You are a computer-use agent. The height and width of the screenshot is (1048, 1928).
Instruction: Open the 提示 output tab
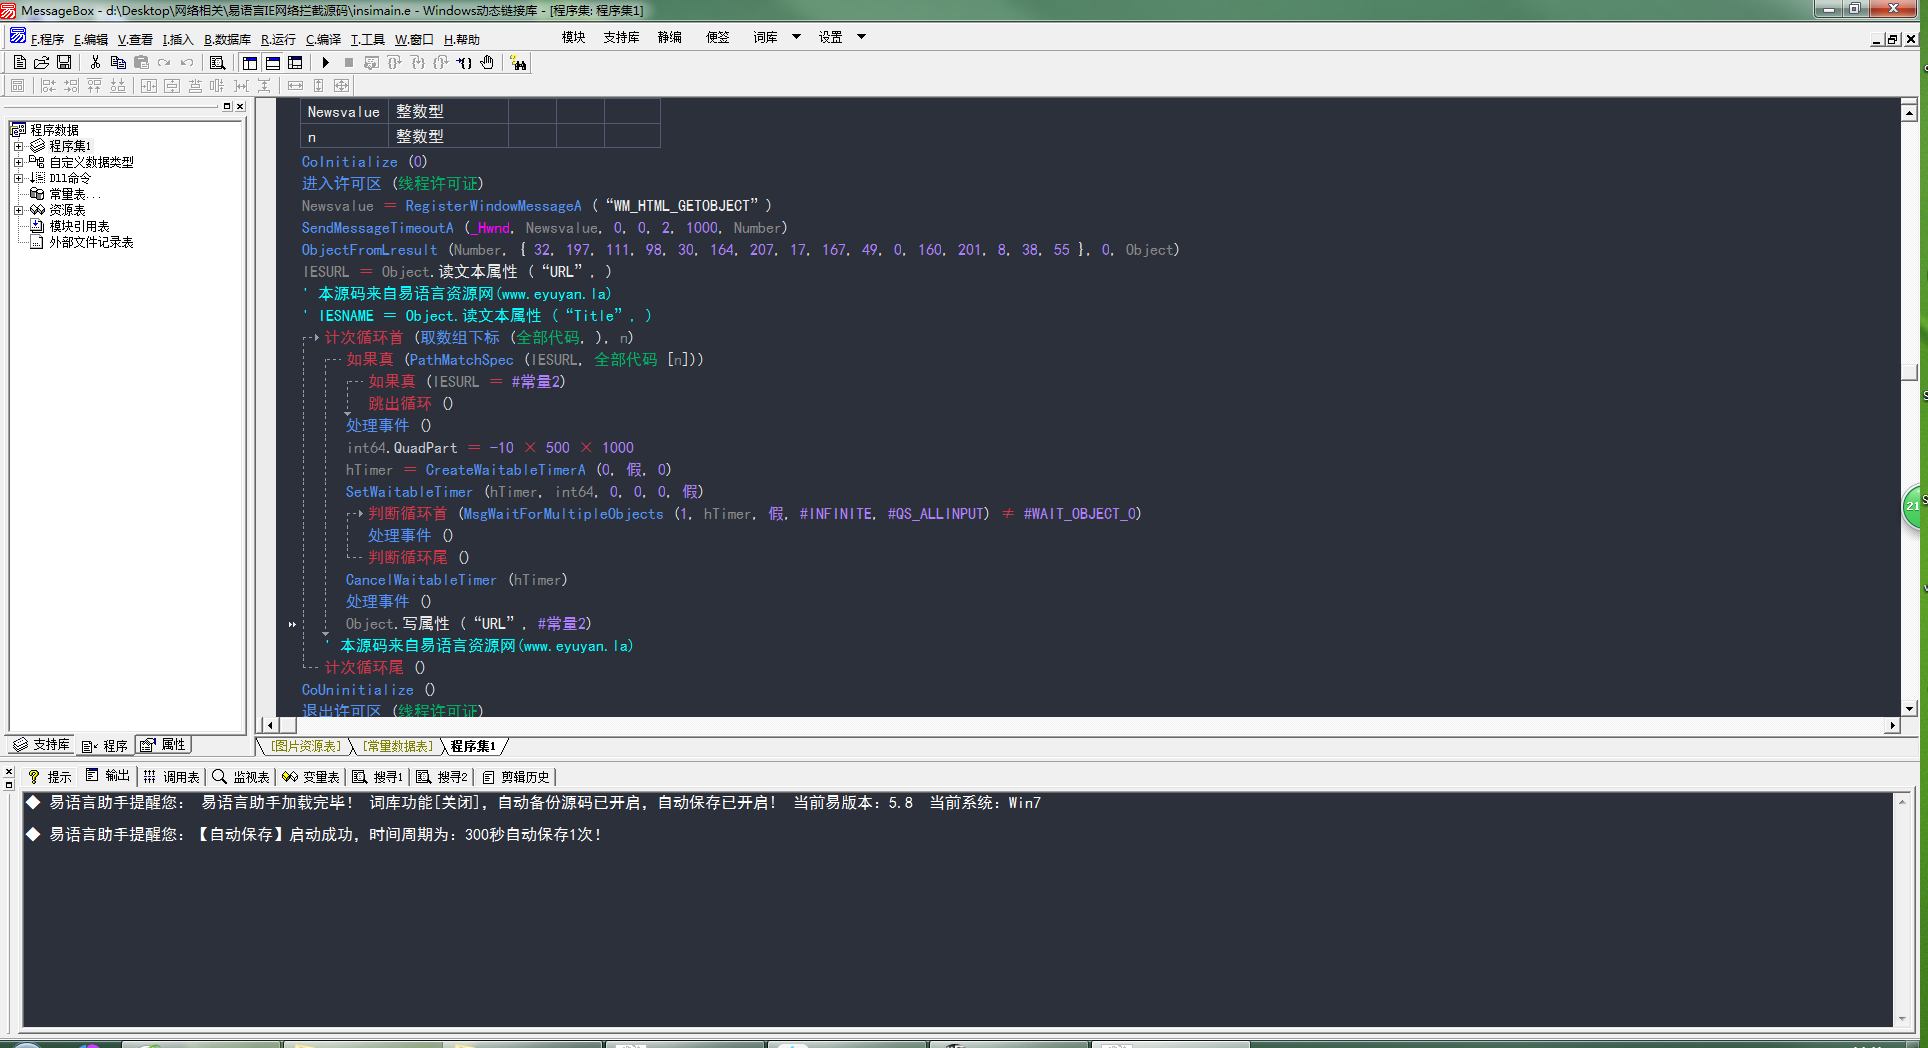pyautogui.click(x=50, y=777)
